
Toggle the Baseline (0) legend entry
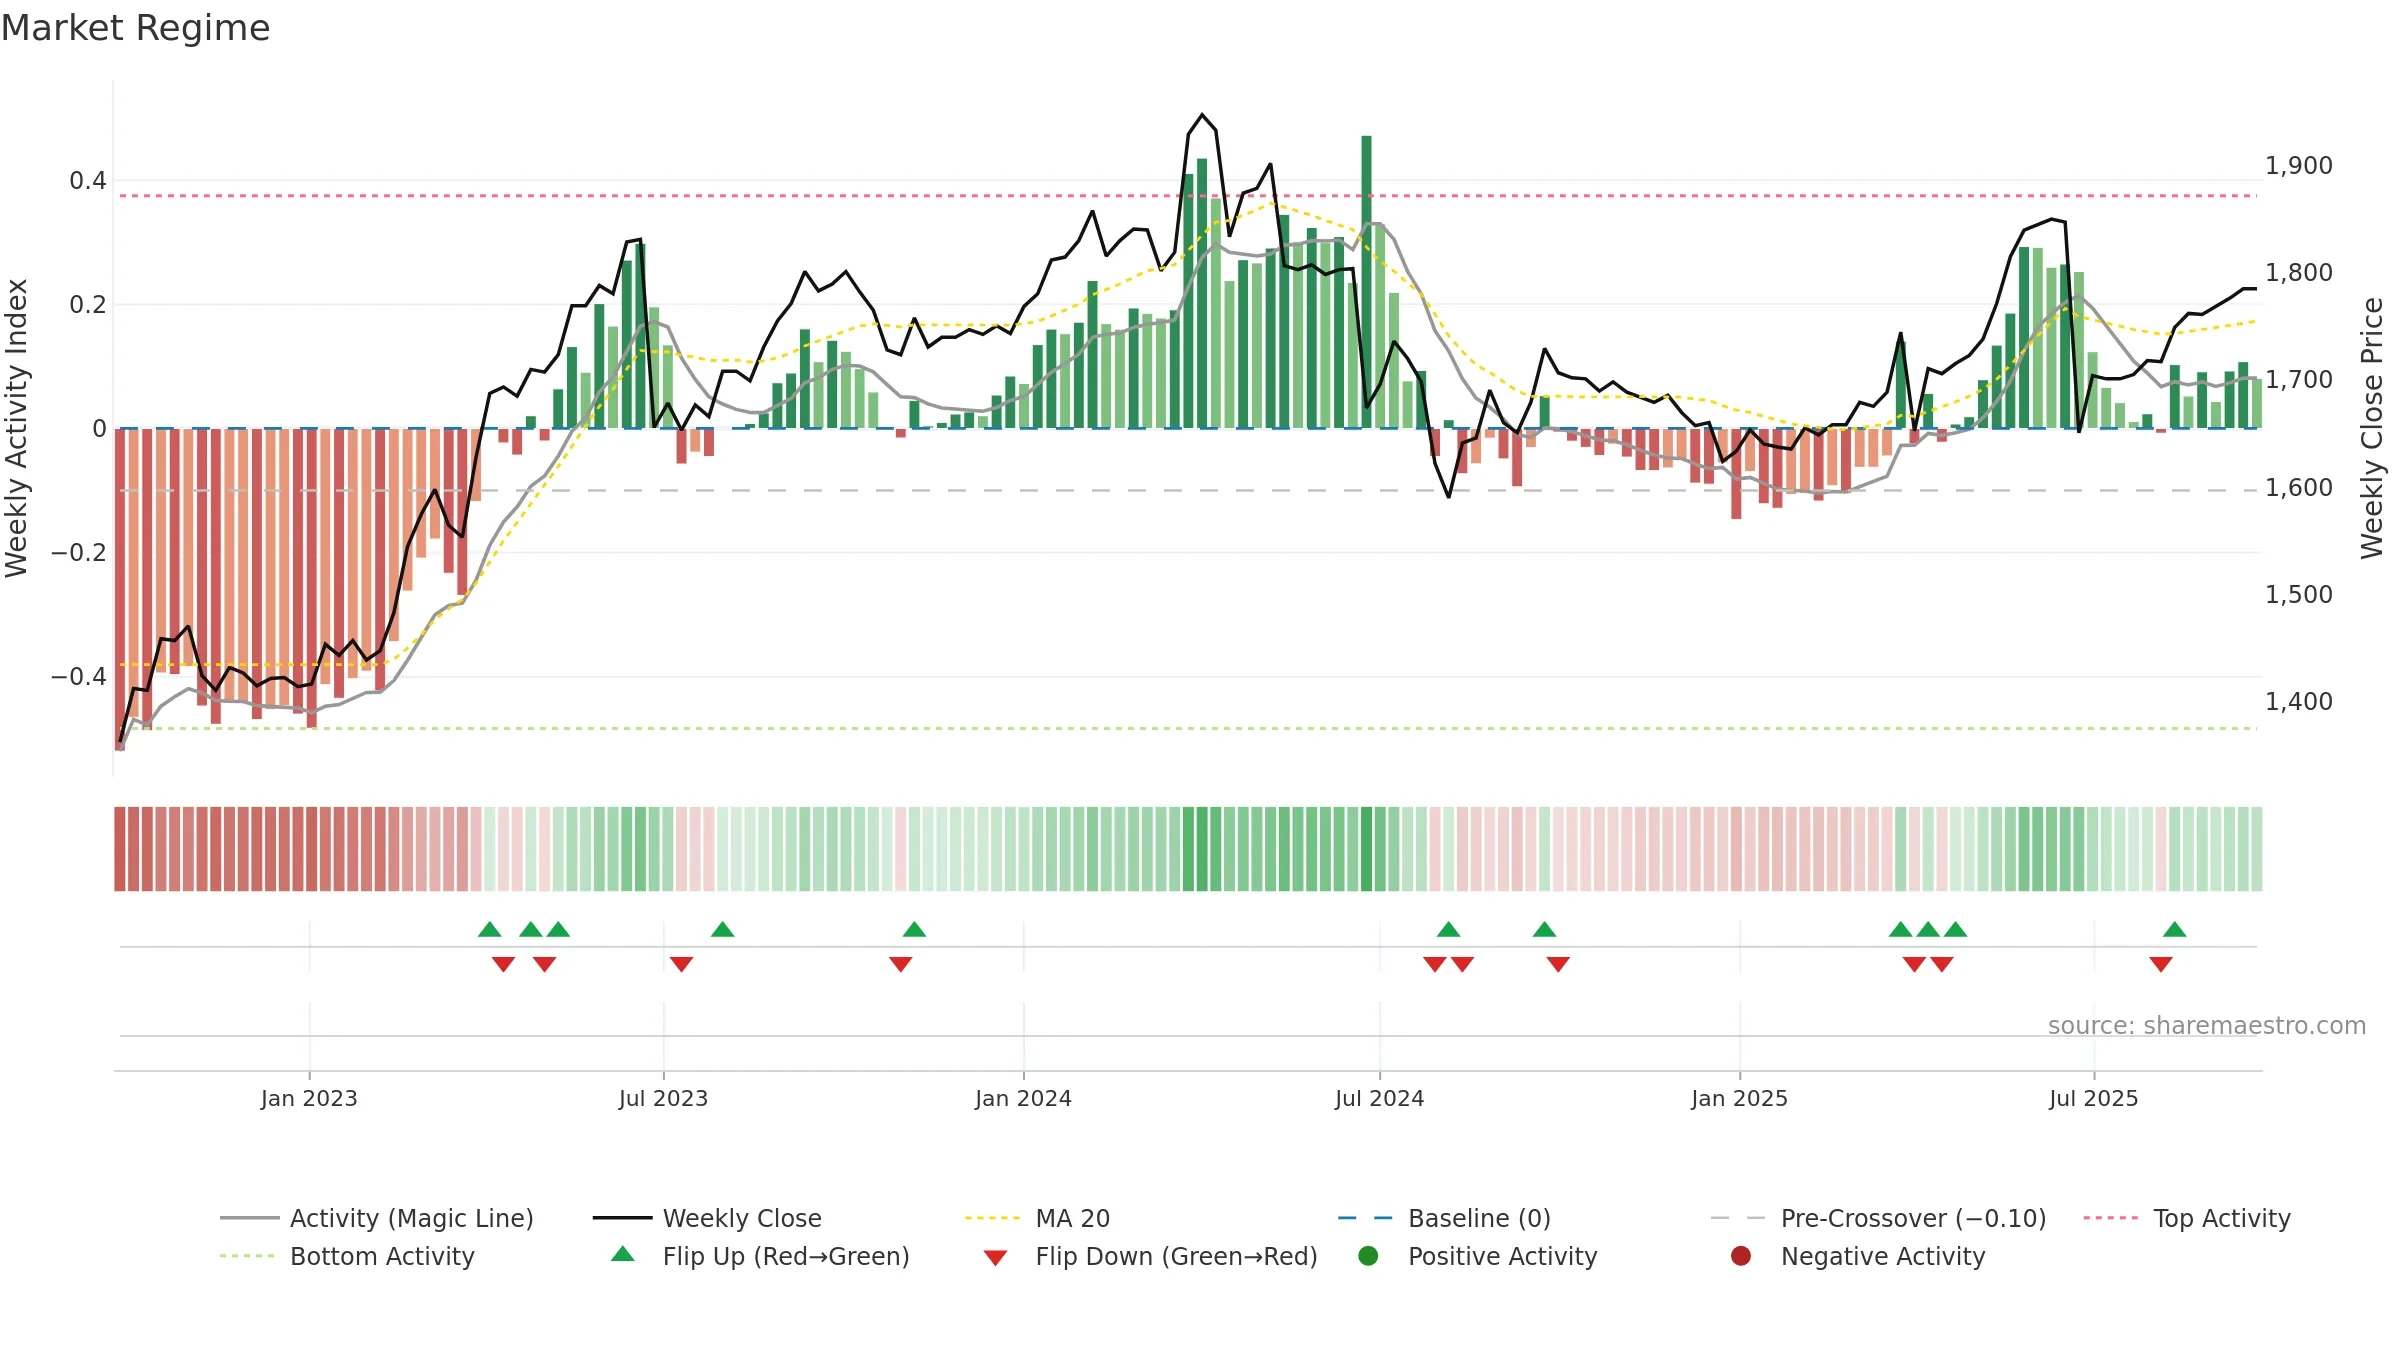pyautogui.click(x=1444, y=1218)
